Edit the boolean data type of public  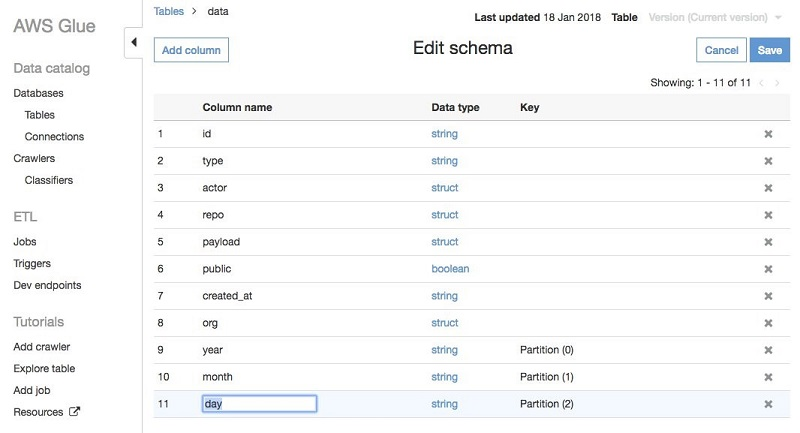point(449,269)
